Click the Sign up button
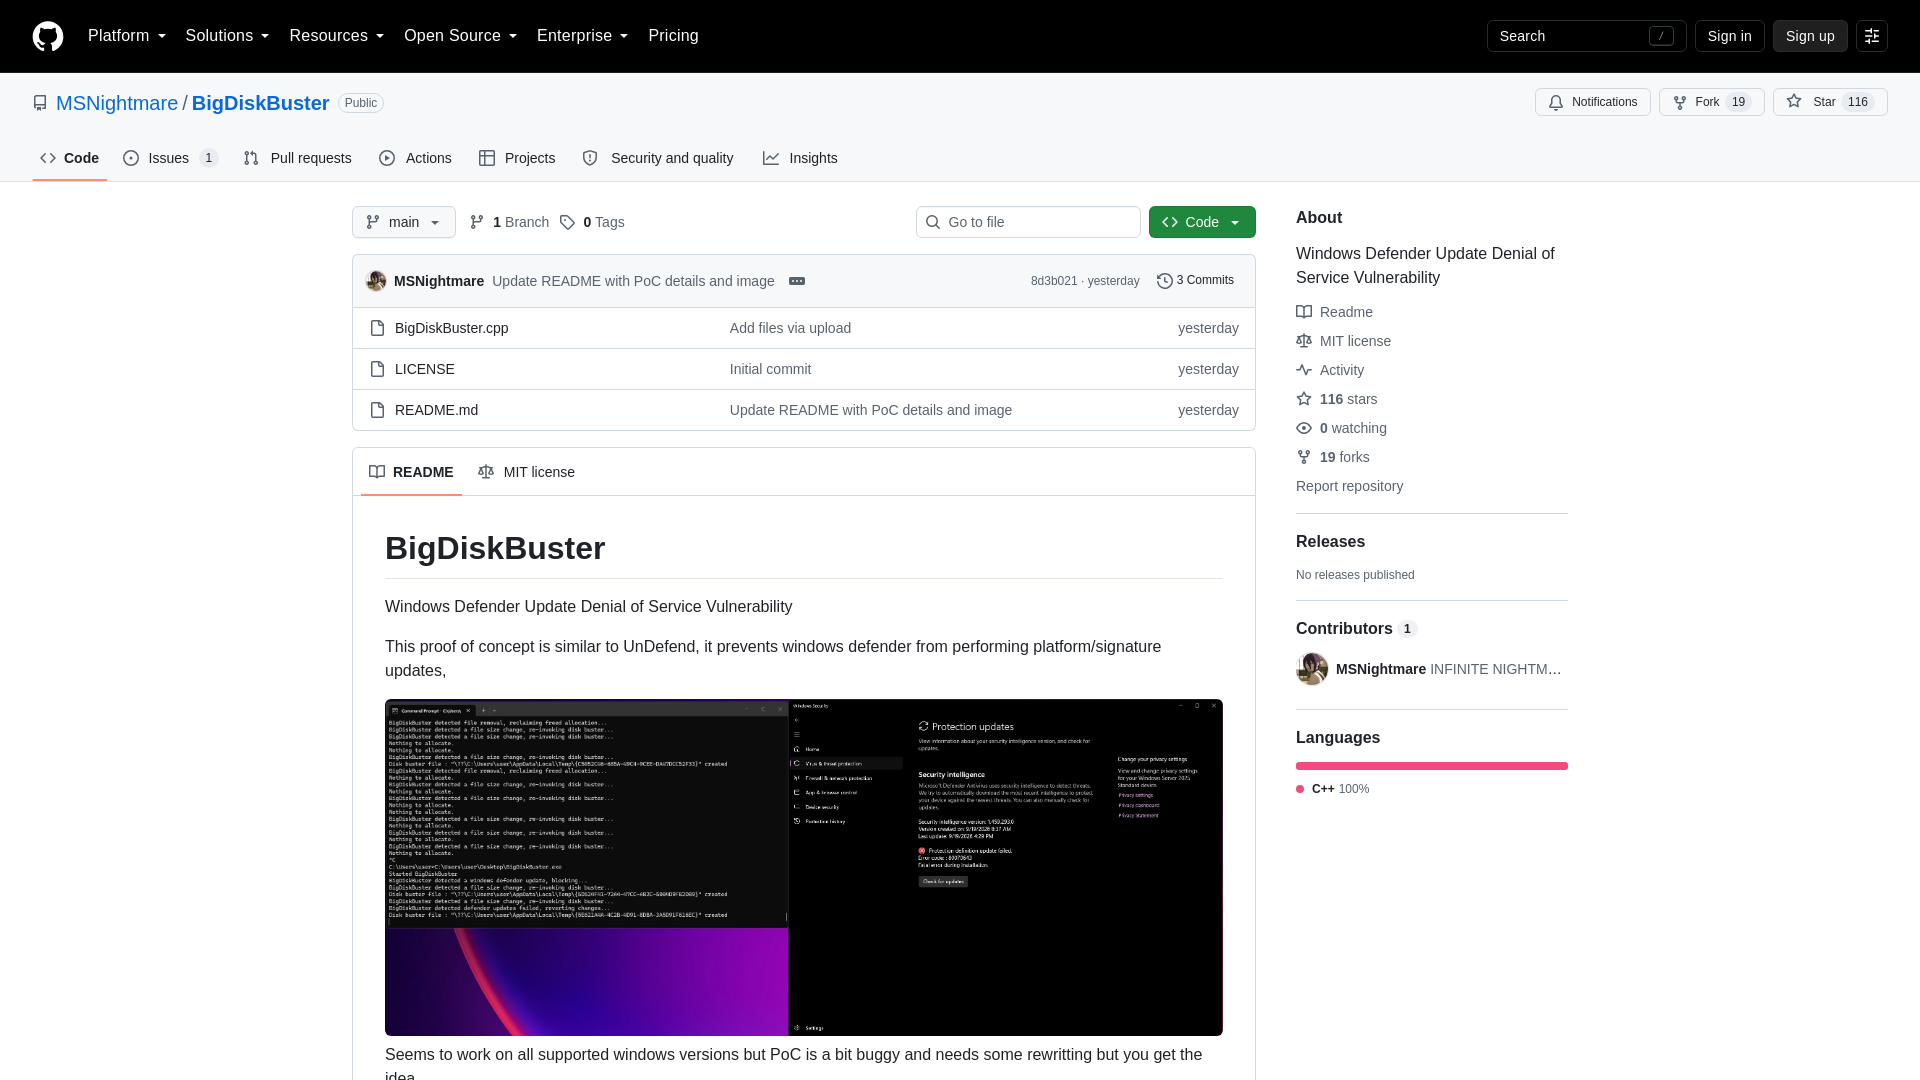The image size is (1920, 1080). pyautogui.click(x=1810, y=36)
